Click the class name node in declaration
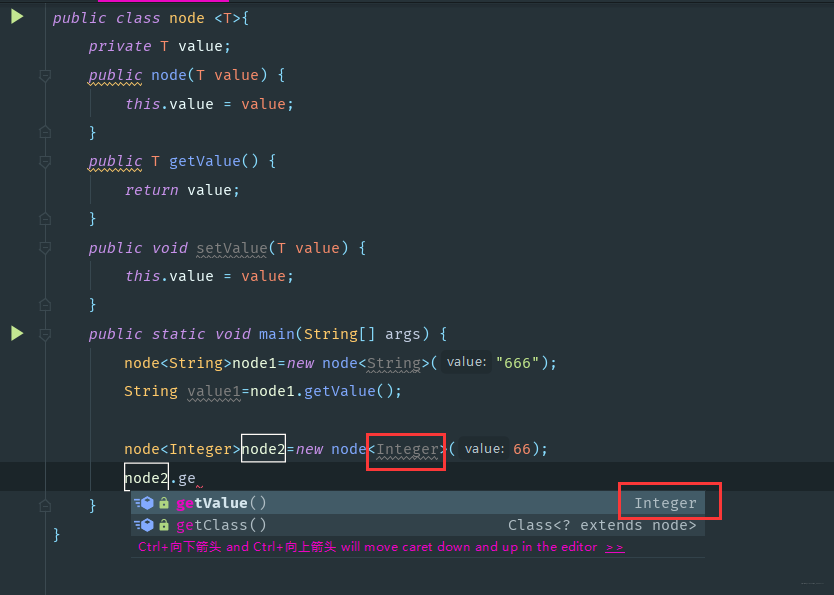 click(x=187, y=18)
